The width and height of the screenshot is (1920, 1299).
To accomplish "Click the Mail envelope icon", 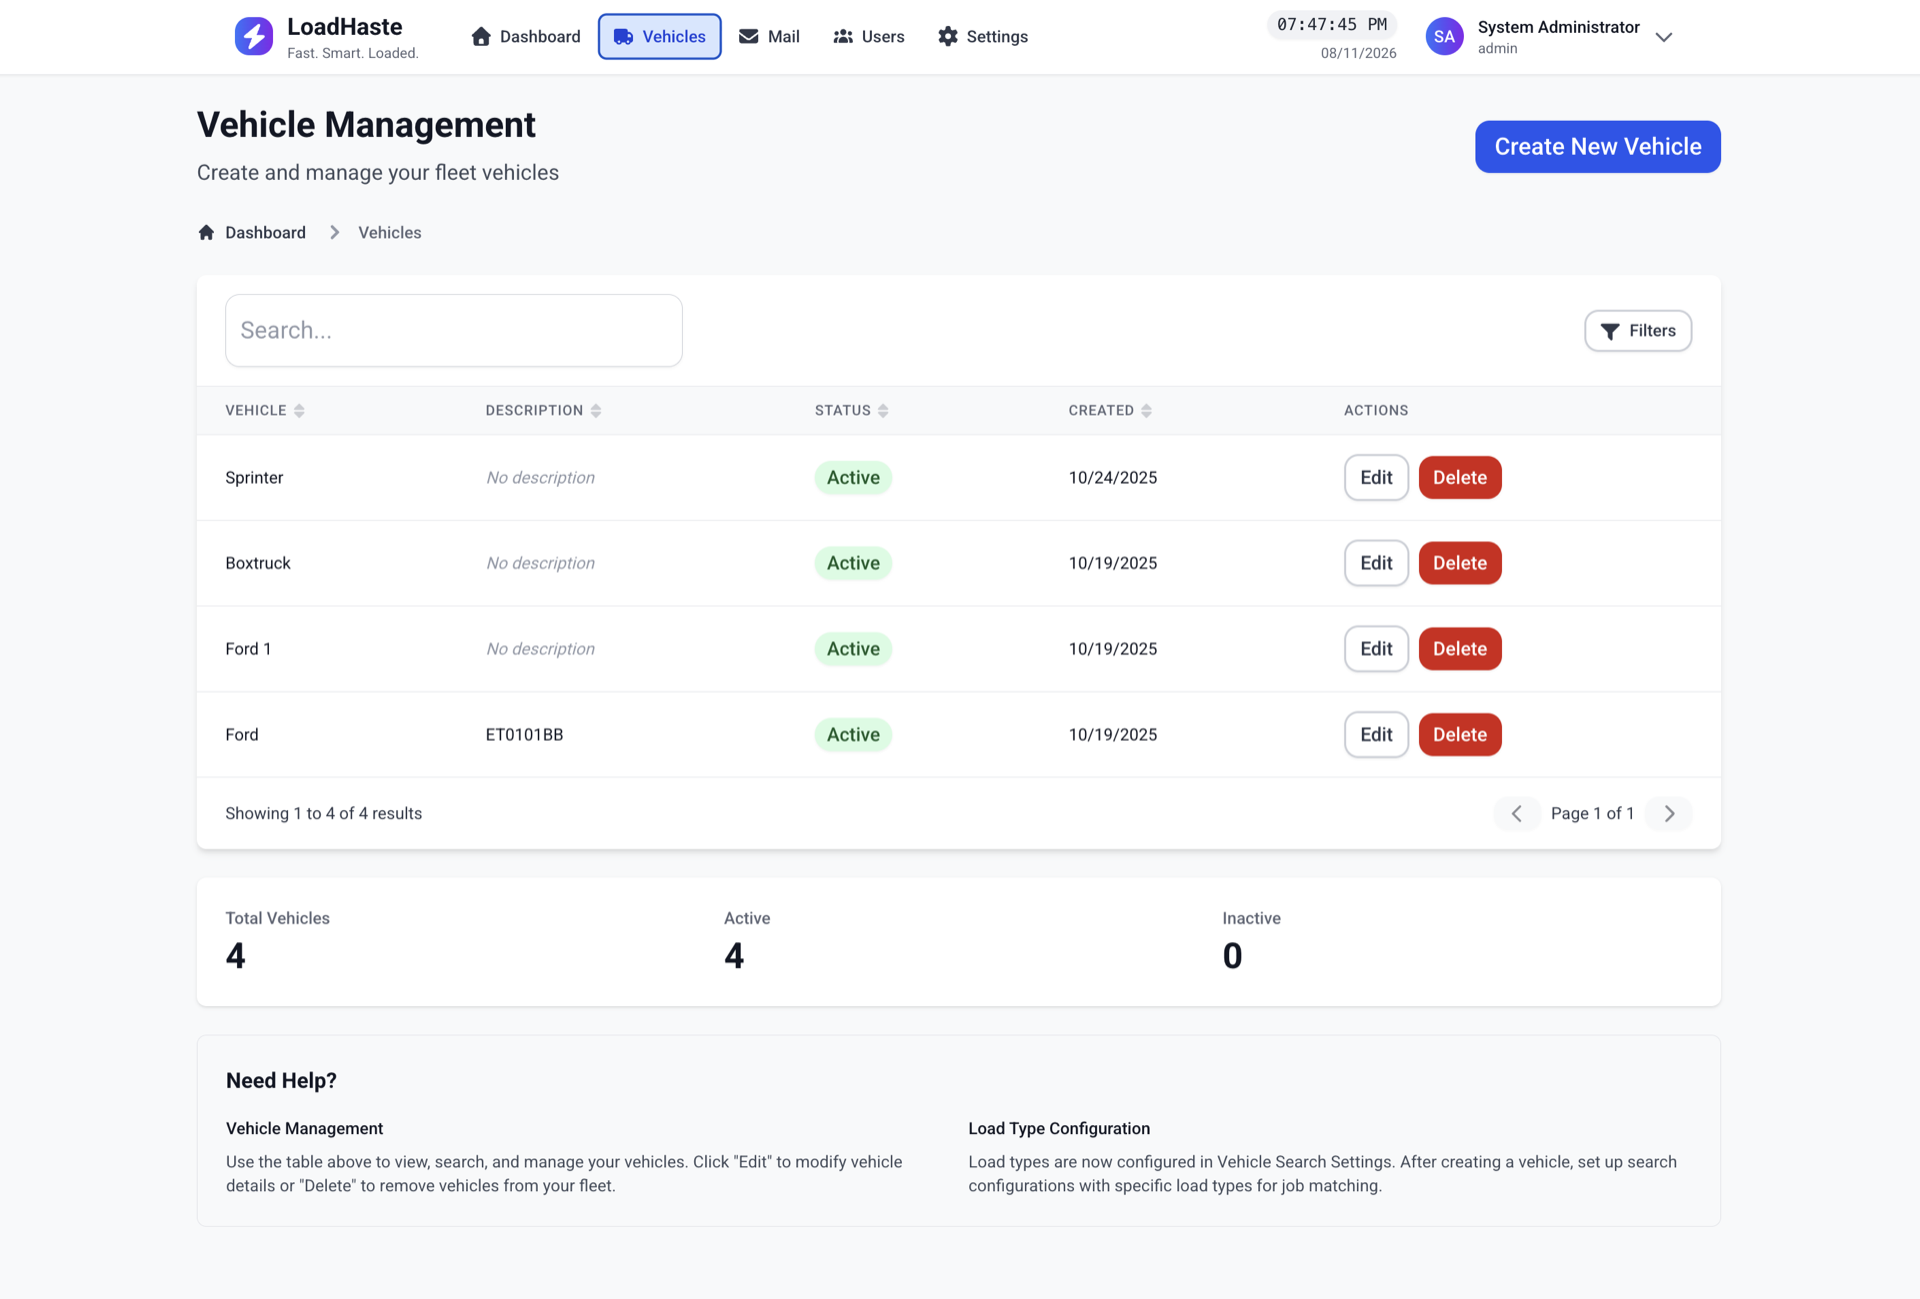I will [748, 37].
